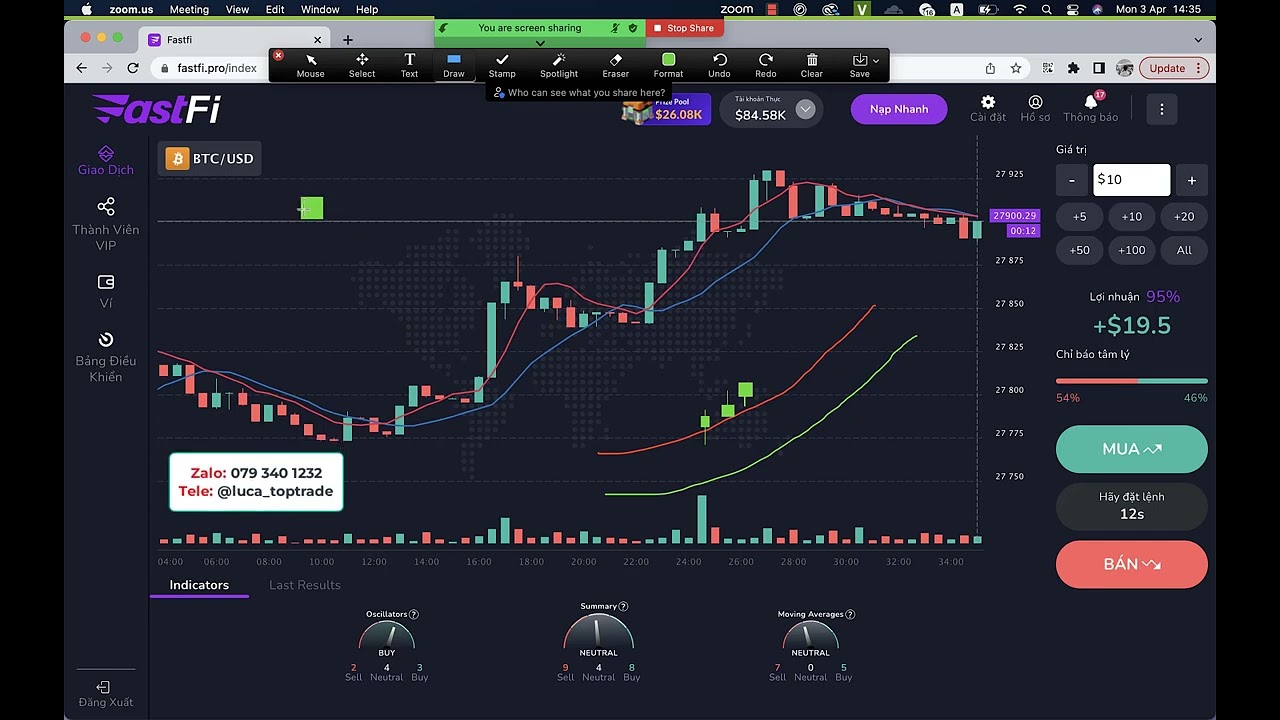Open the Meeting menu in menu bar

[189, 9]
